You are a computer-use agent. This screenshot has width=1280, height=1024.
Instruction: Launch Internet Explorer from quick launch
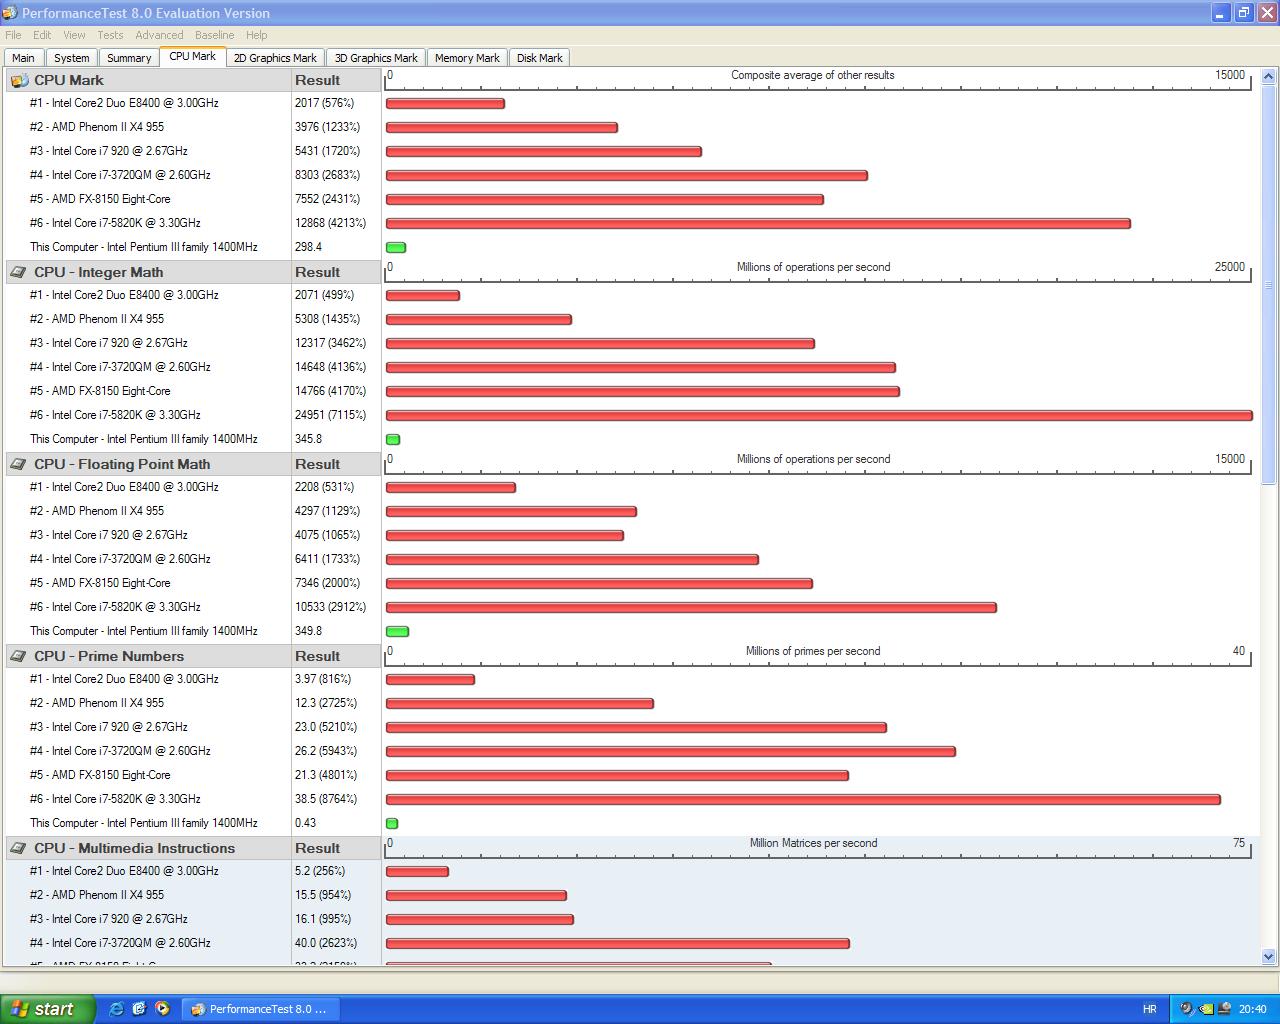click(117, 1009)
